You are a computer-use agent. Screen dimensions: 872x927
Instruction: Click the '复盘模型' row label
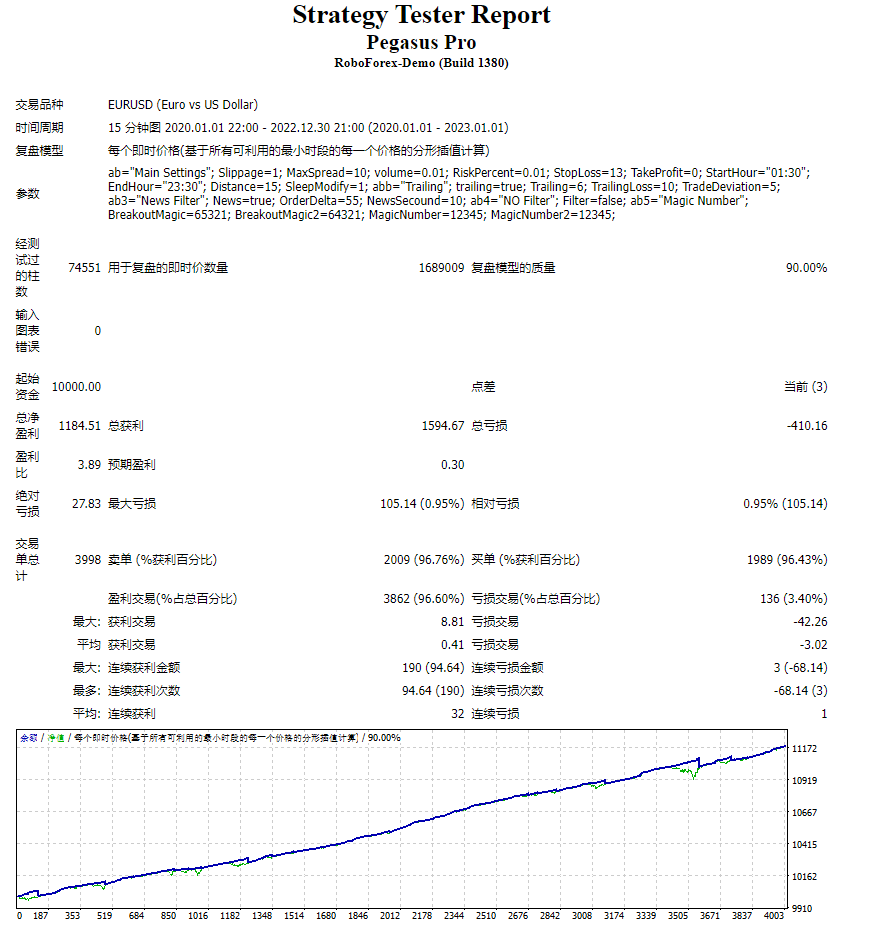point(39,151)
